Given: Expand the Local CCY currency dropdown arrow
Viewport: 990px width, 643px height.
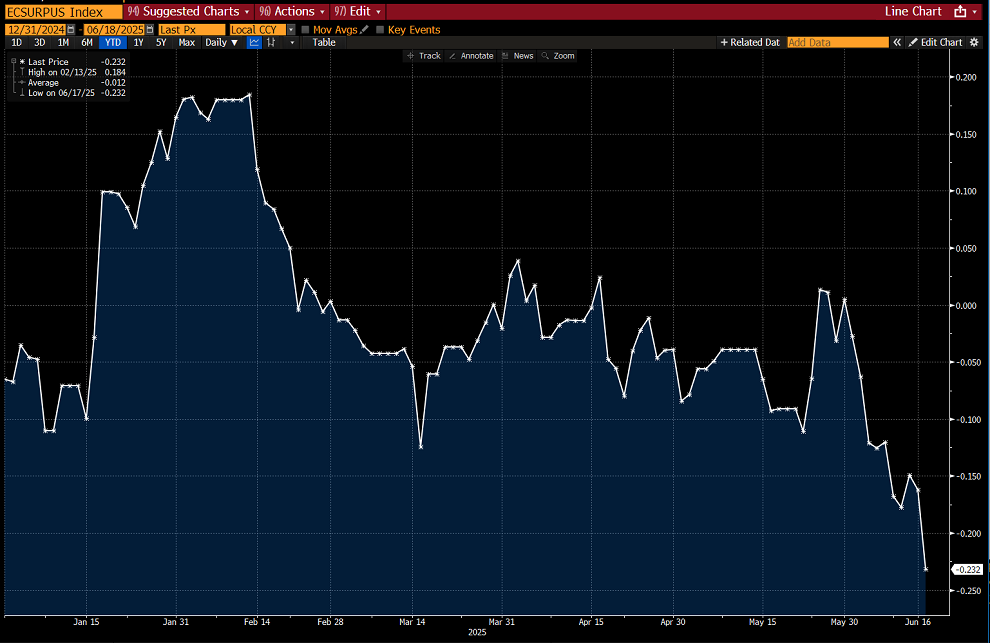Looking at the screenshot, I should (x=291, y=30).
